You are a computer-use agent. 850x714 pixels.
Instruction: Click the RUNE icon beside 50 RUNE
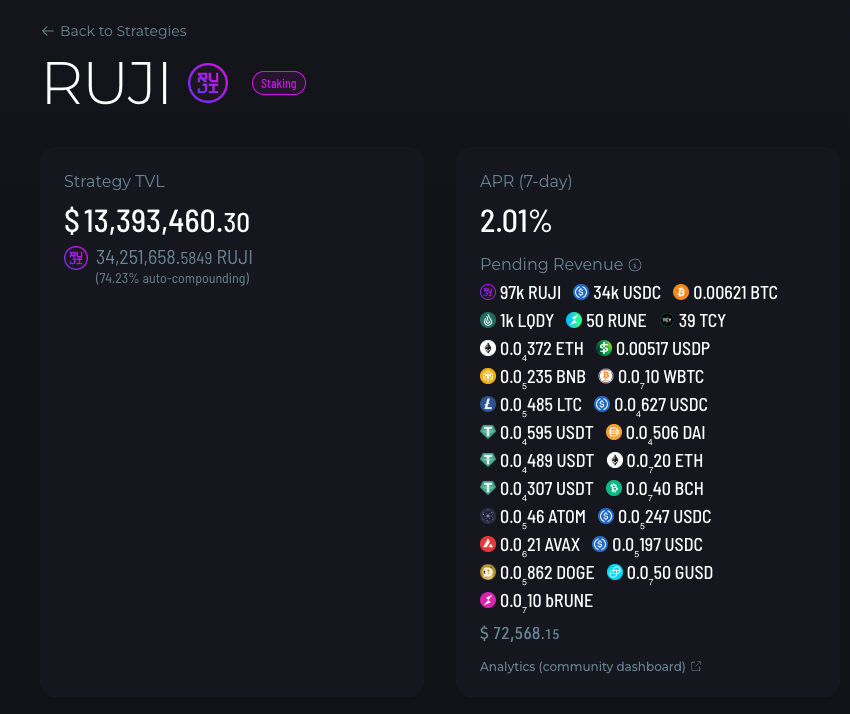574,320
